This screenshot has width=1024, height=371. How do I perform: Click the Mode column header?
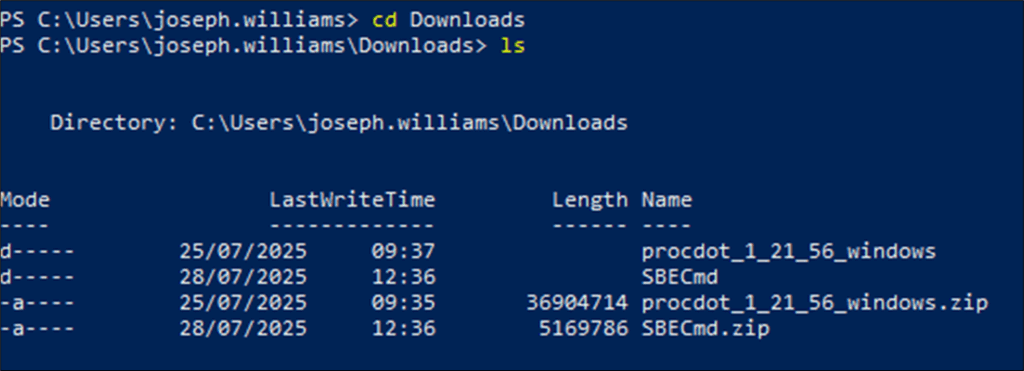tap(25, 200)
